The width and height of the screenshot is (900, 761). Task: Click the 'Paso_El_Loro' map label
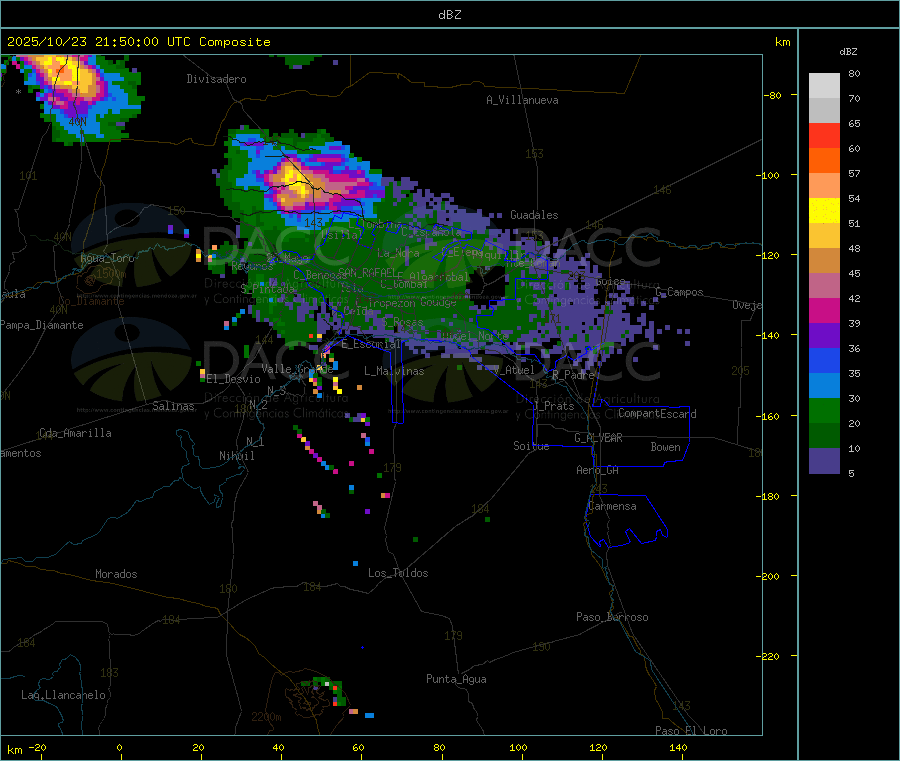tap(692, 731)
